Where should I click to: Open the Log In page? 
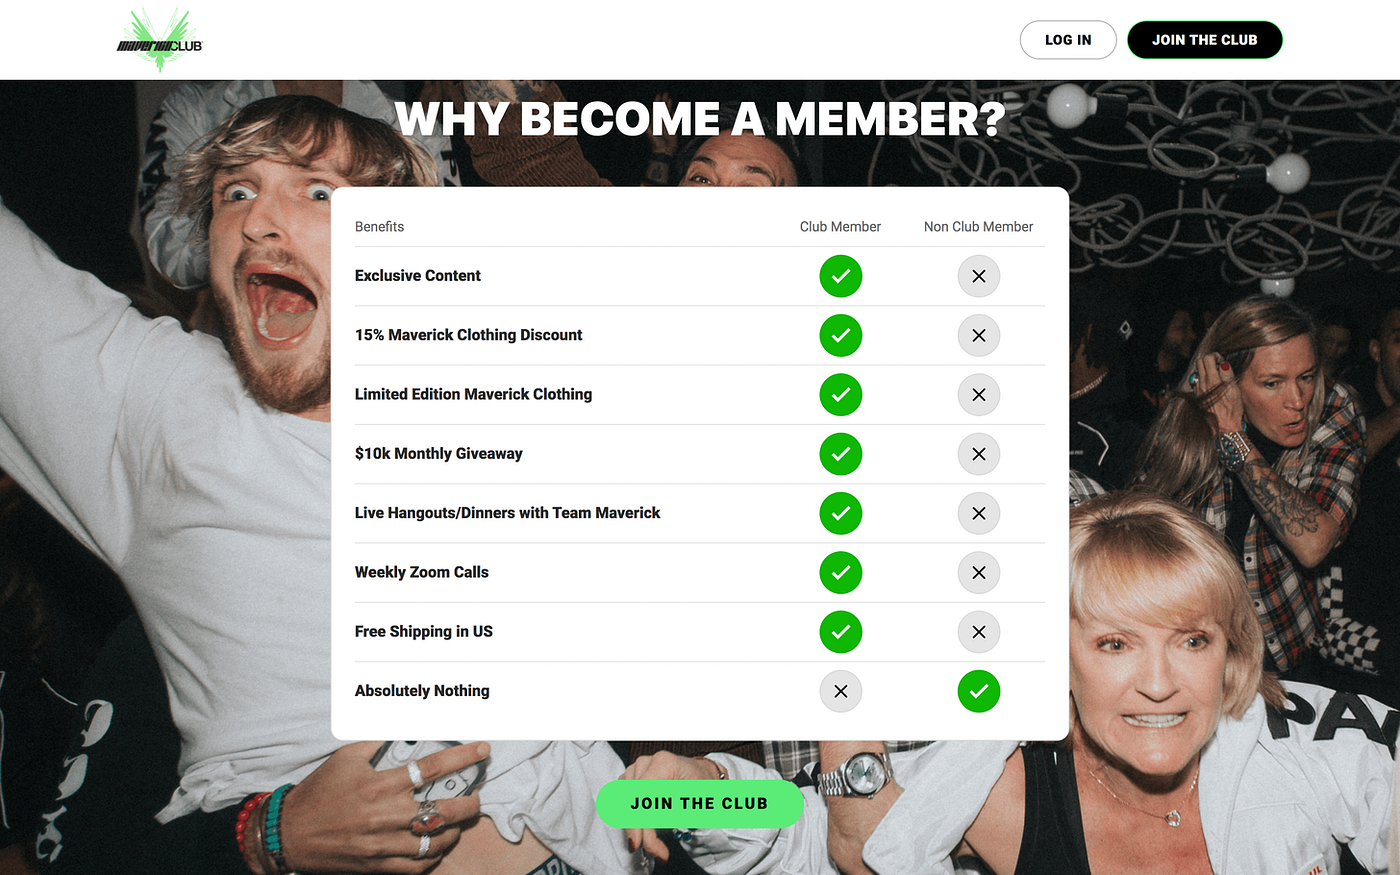pyautogui.click(x=1068, y=40)
